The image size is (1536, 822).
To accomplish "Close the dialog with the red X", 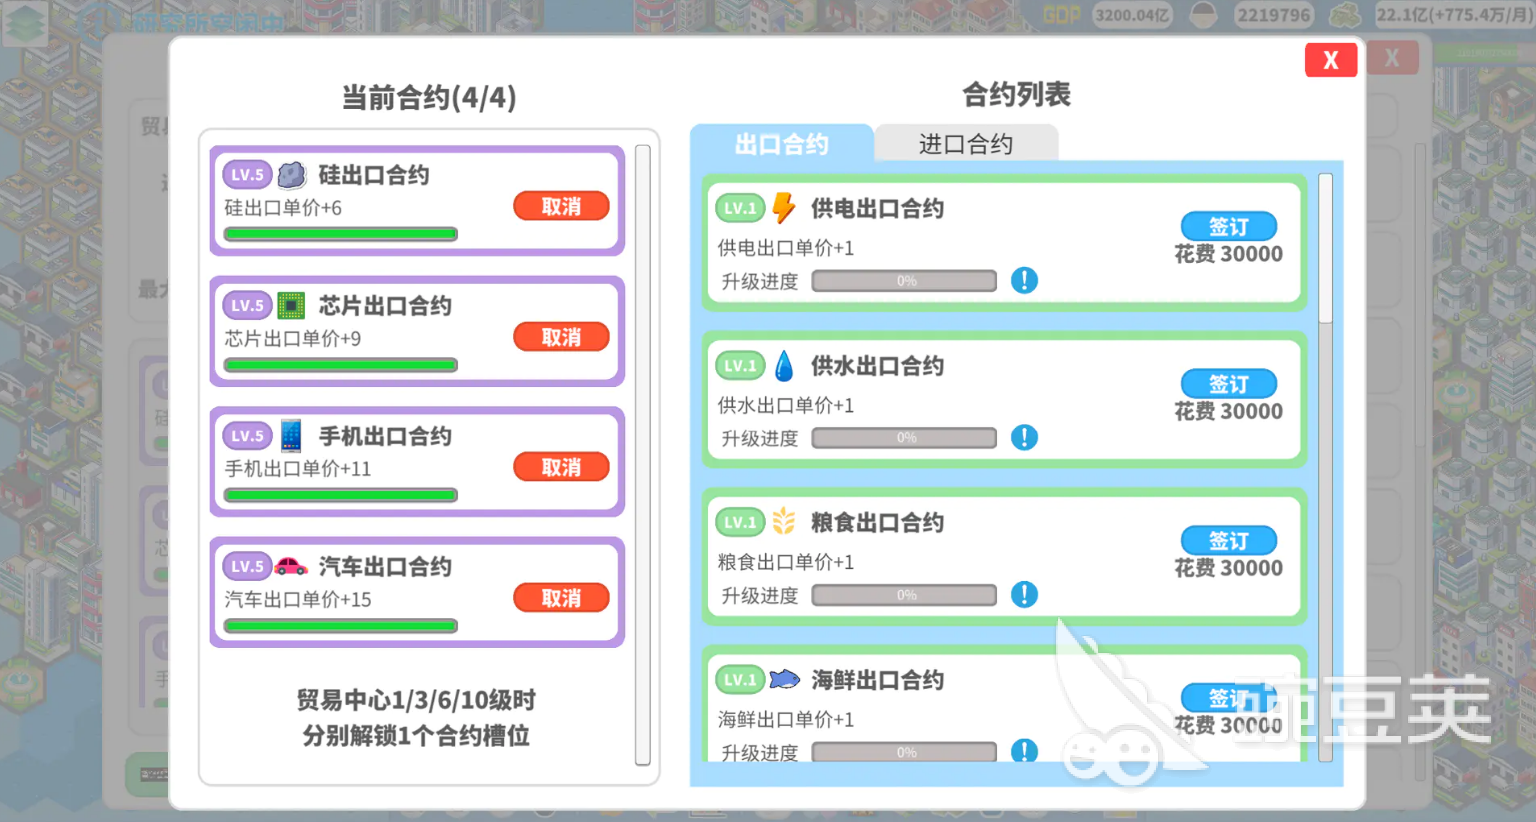I will click(x=1331, y=59).
